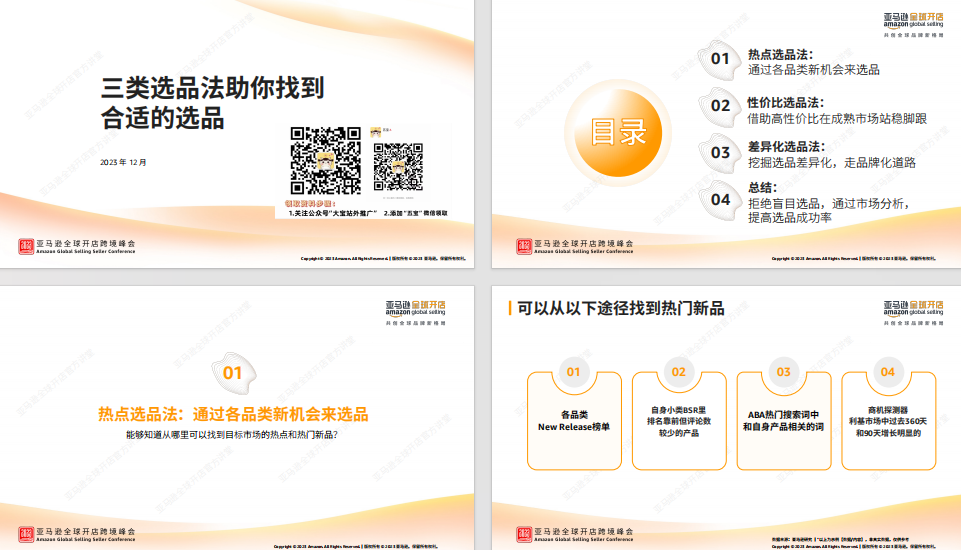Click Amazon global selling logo on 目录 slide
The image size is (961, 550).
913,25
